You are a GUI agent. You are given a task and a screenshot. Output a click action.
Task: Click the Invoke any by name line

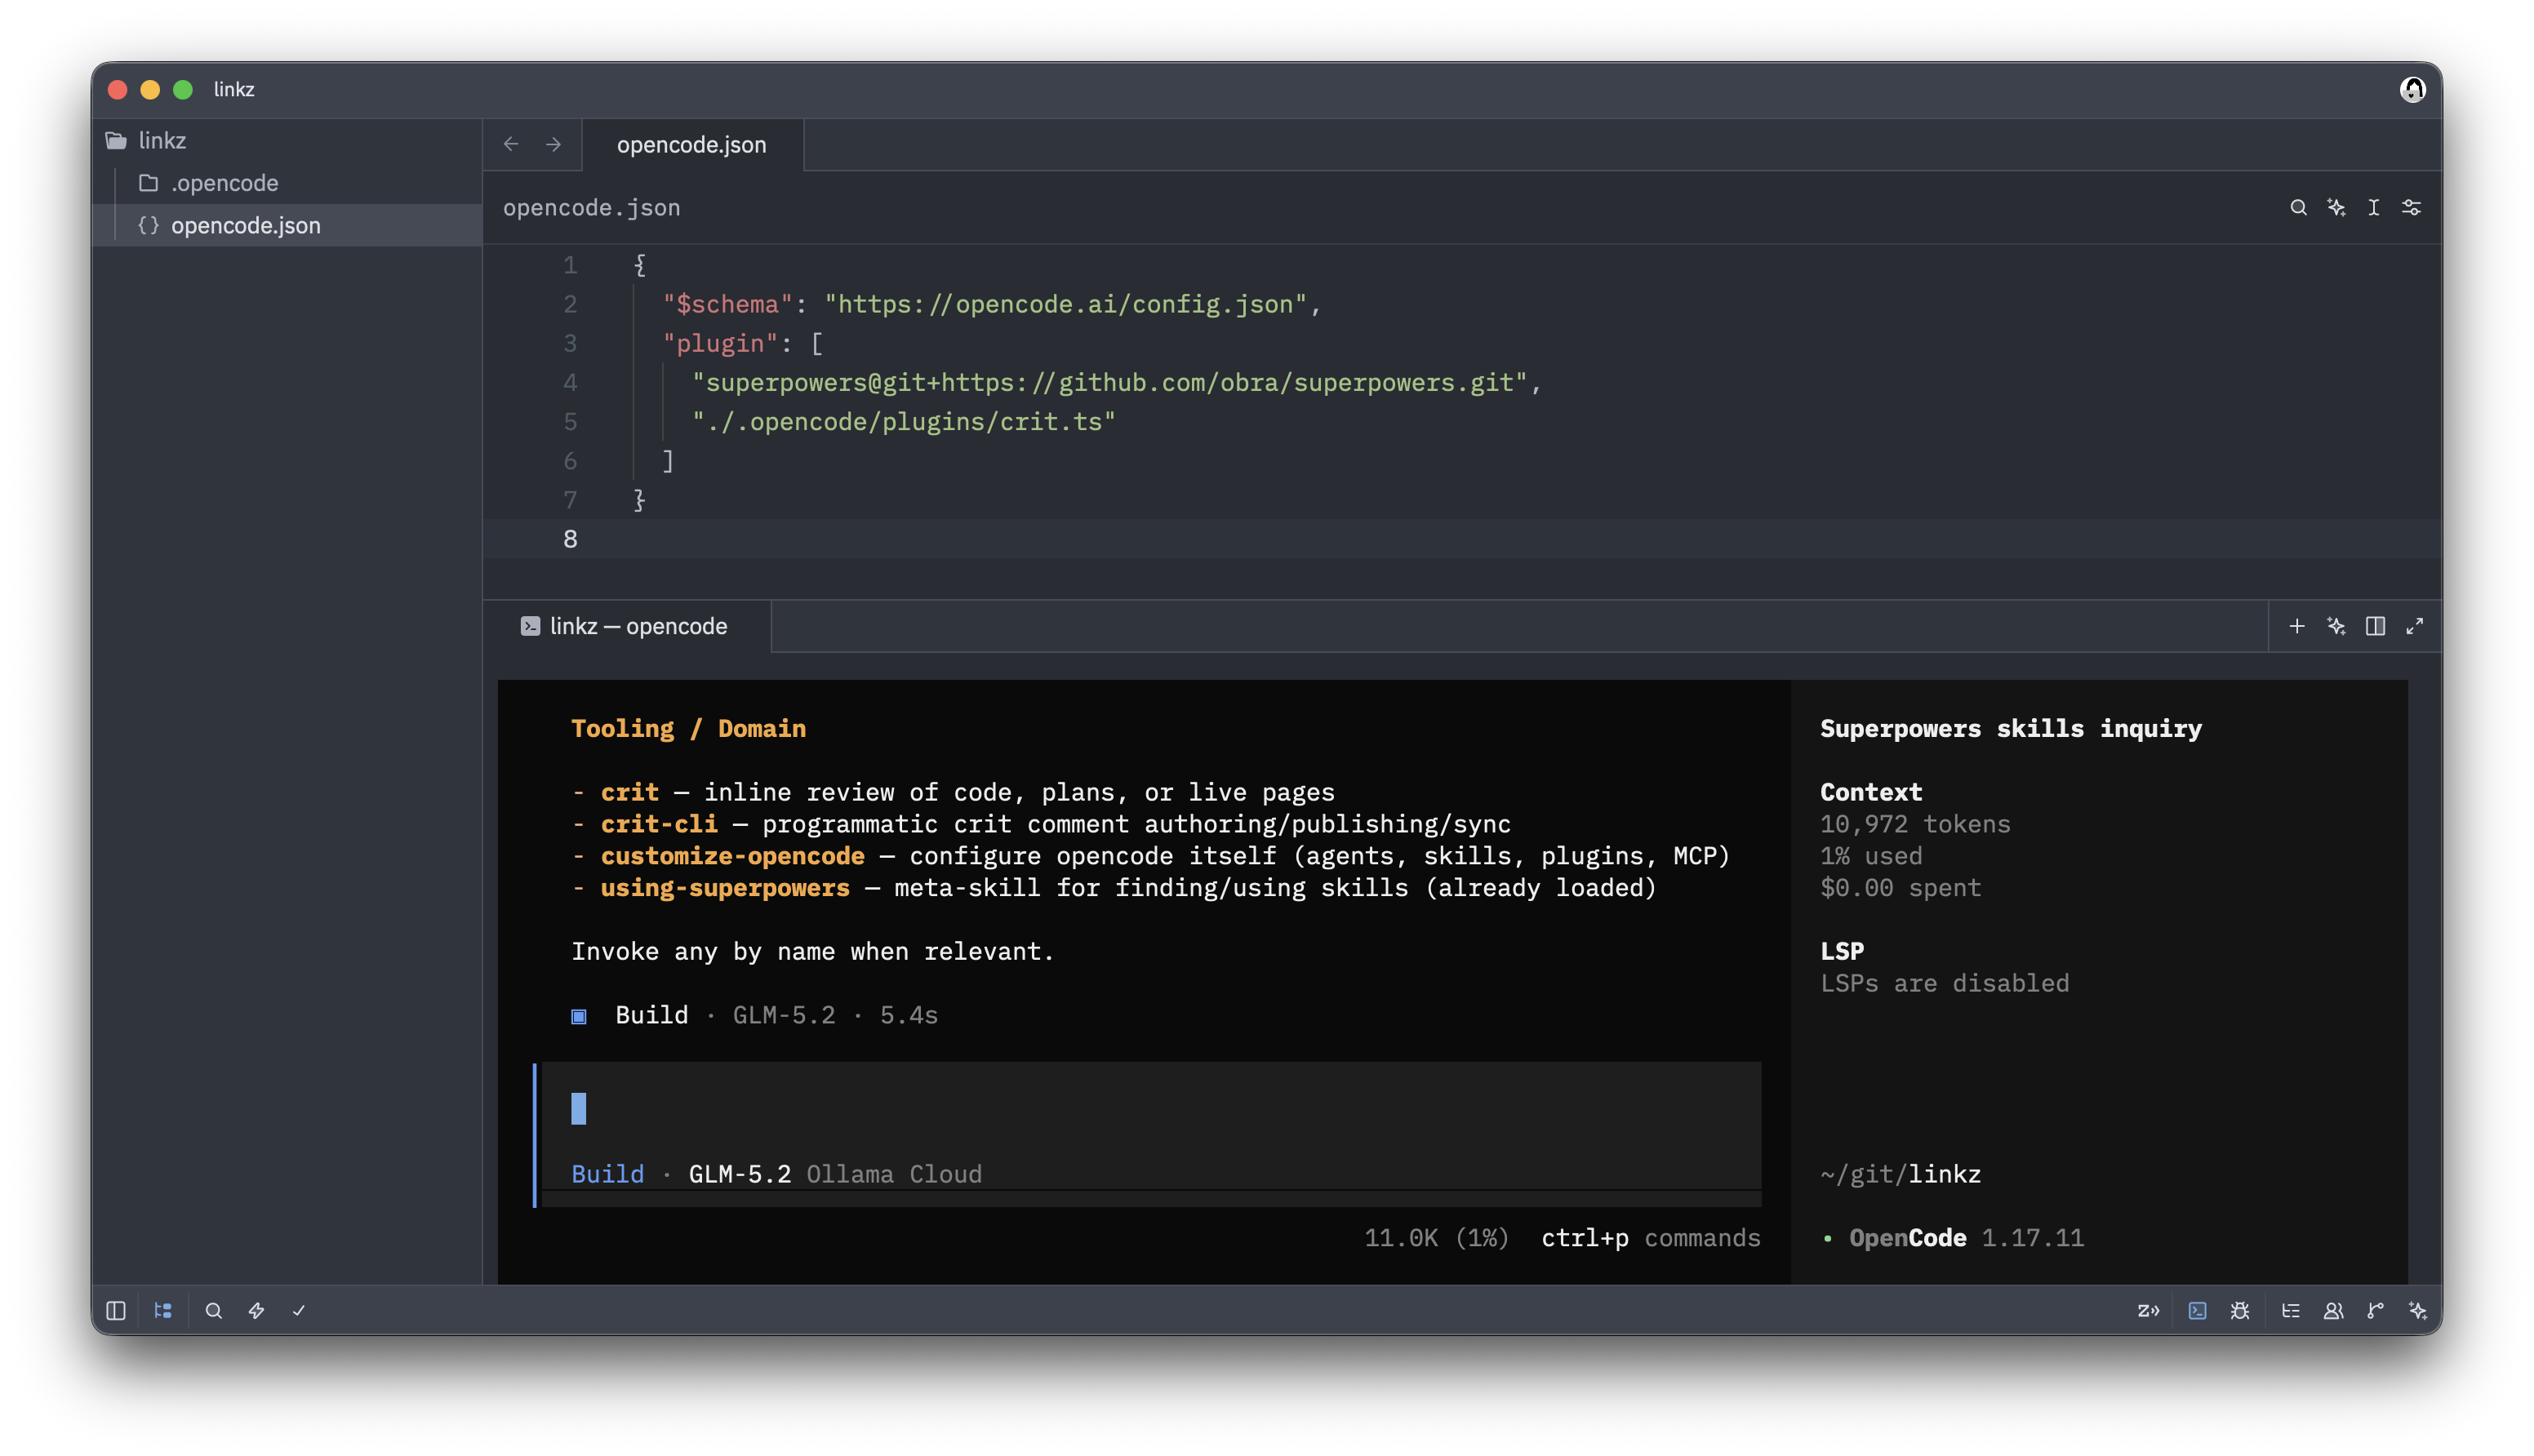click(812, 951)
